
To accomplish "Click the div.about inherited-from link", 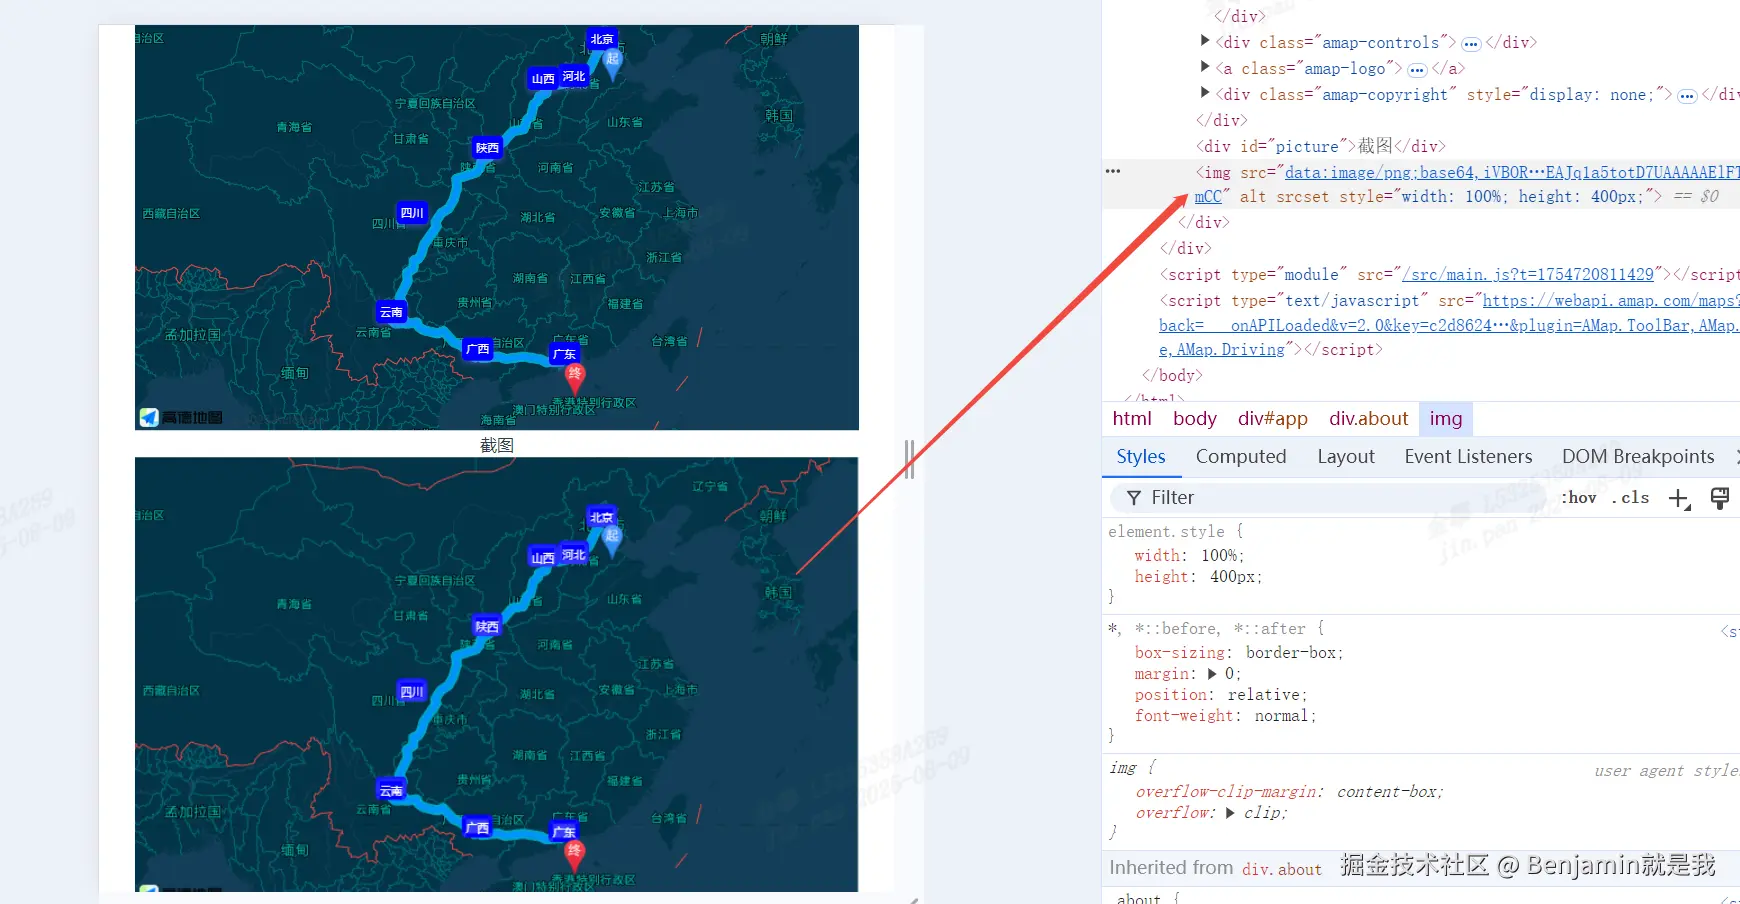I will pyautogui.click(x=1282, y=869).
